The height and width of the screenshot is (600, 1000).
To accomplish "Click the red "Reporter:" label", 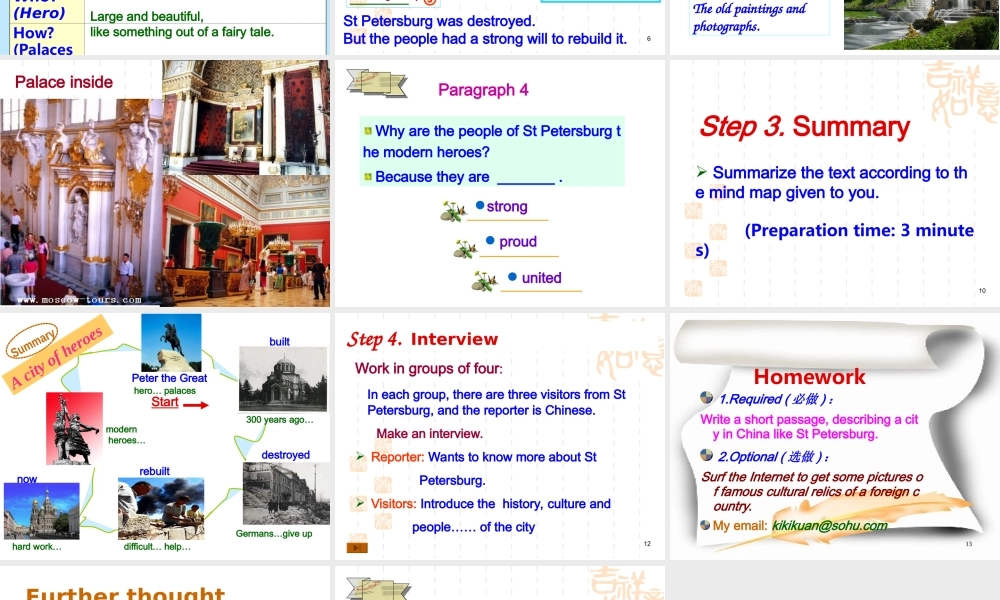I will [x=397, y=457].
